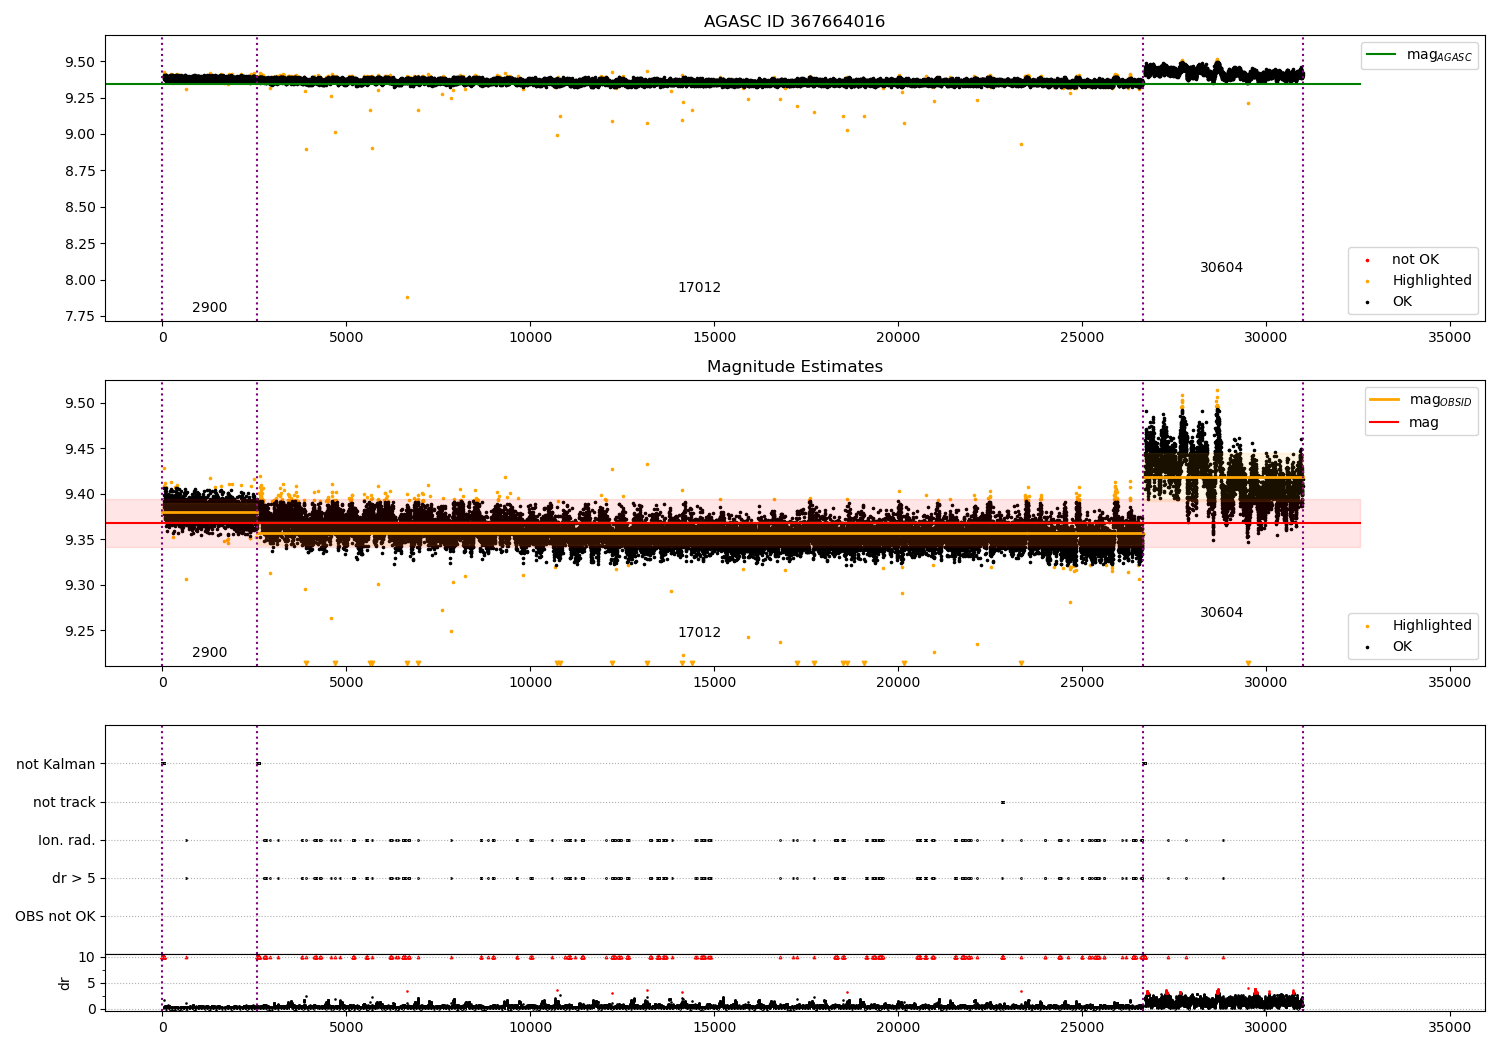Click the 20000 tick under Magnitude Estimates plot

(898, 683)
